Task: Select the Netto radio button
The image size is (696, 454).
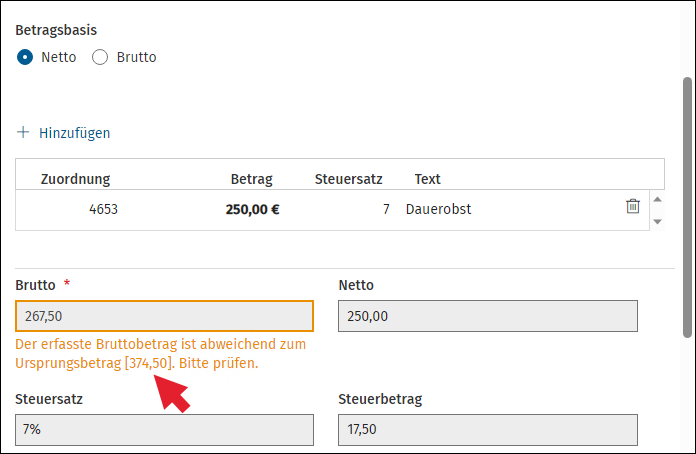Action: coord(25,57)
